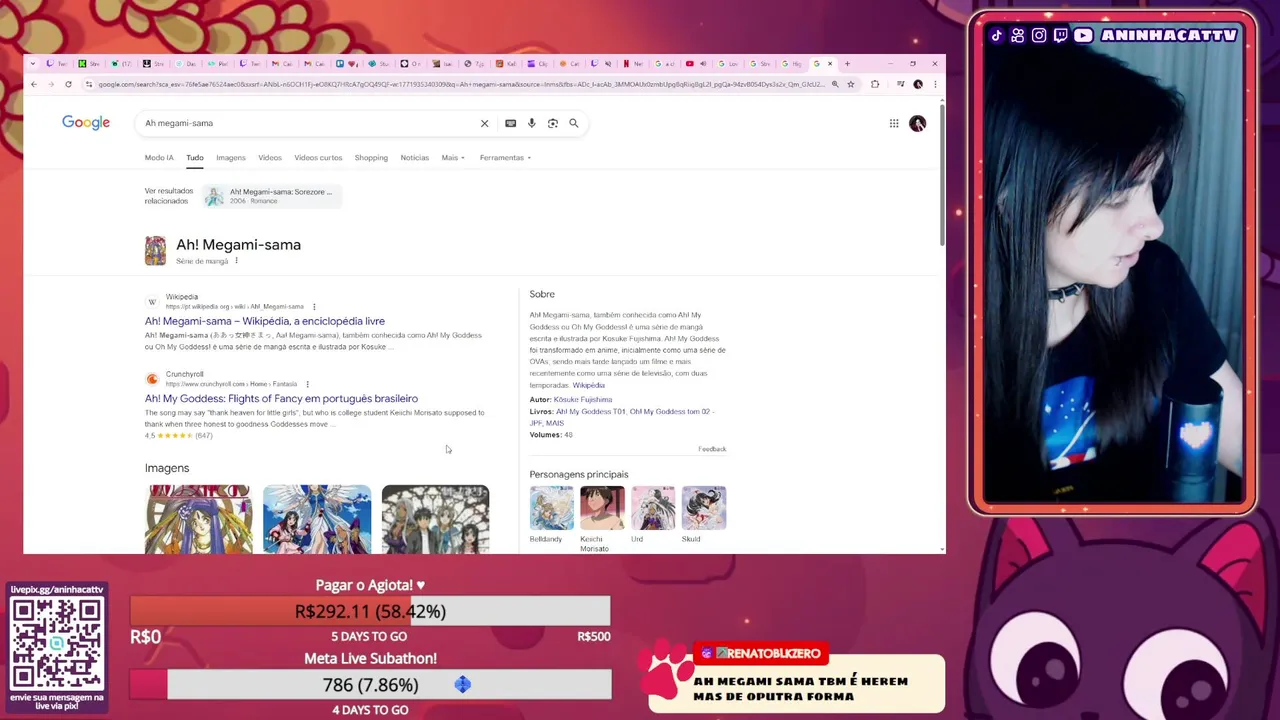Image resolution: width=1280 pixels, height=720 pixels.
Task: Open Kōsuke Fujishima author link
Action: click(x=583, y=399)
